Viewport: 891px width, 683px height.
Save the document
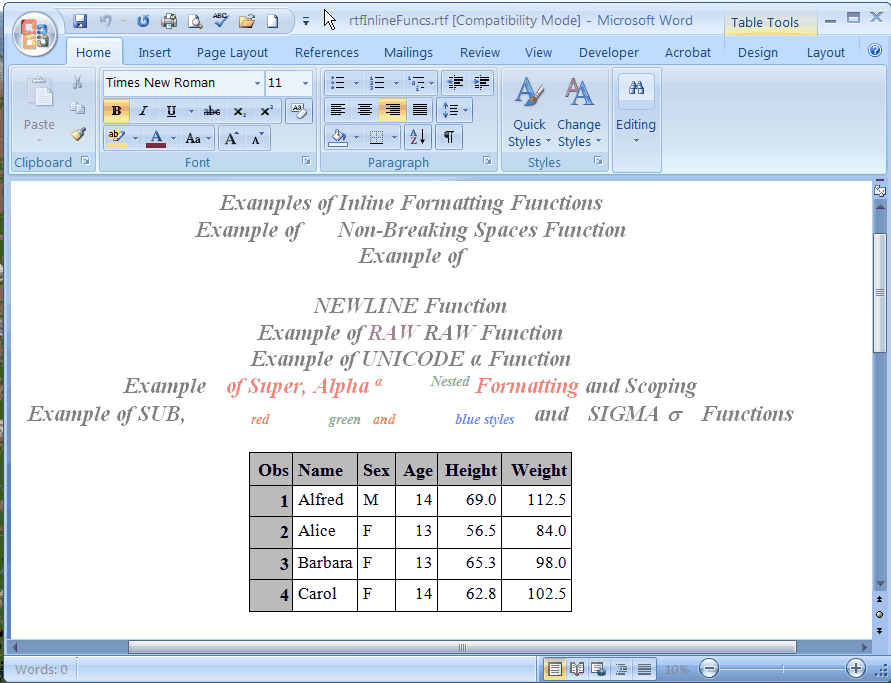pos(78,18)
